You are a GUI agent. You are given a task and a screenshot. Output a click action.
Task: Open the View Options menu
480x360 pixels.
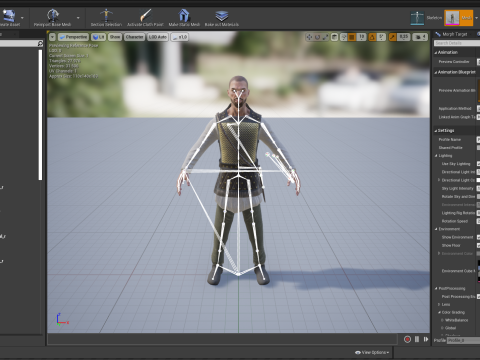pyautogui.click(x=372, y=352)
